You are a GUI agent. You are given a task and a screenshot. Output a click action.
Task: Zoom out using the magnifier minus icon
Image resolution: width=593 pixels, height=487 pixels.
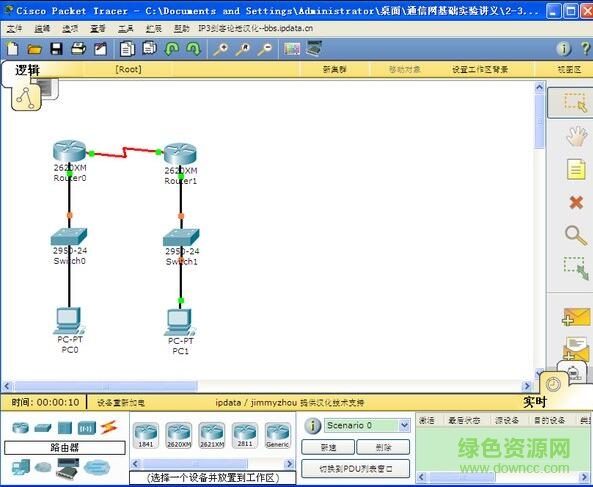[265, 49]
